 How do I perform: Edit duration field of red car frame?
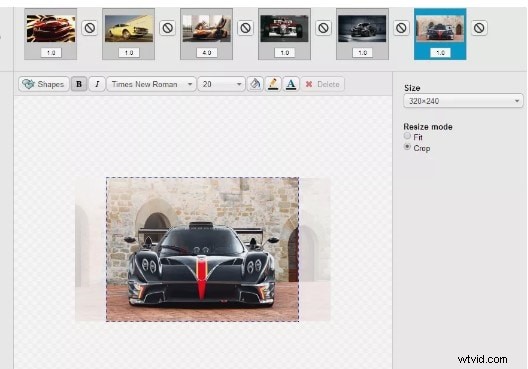[x=51, y=53]
